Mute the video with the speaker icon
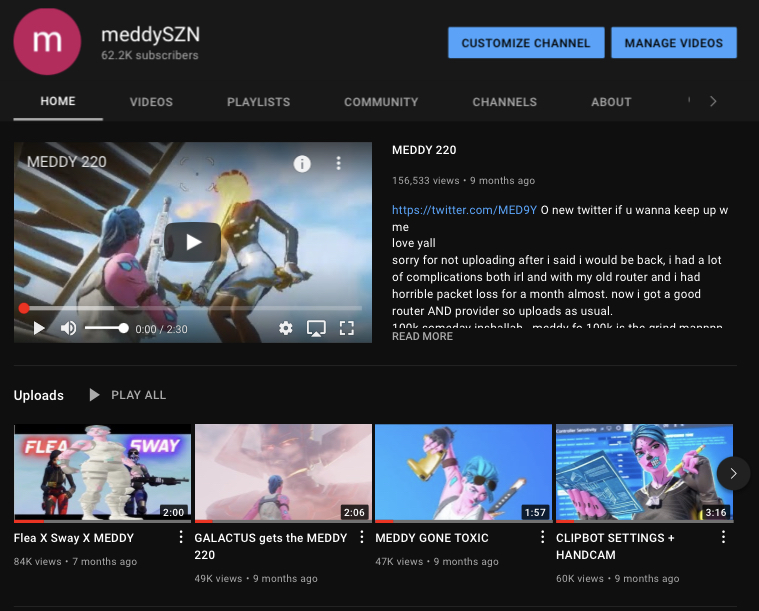Viewport: 759px width, 611px height. [68, 328]
